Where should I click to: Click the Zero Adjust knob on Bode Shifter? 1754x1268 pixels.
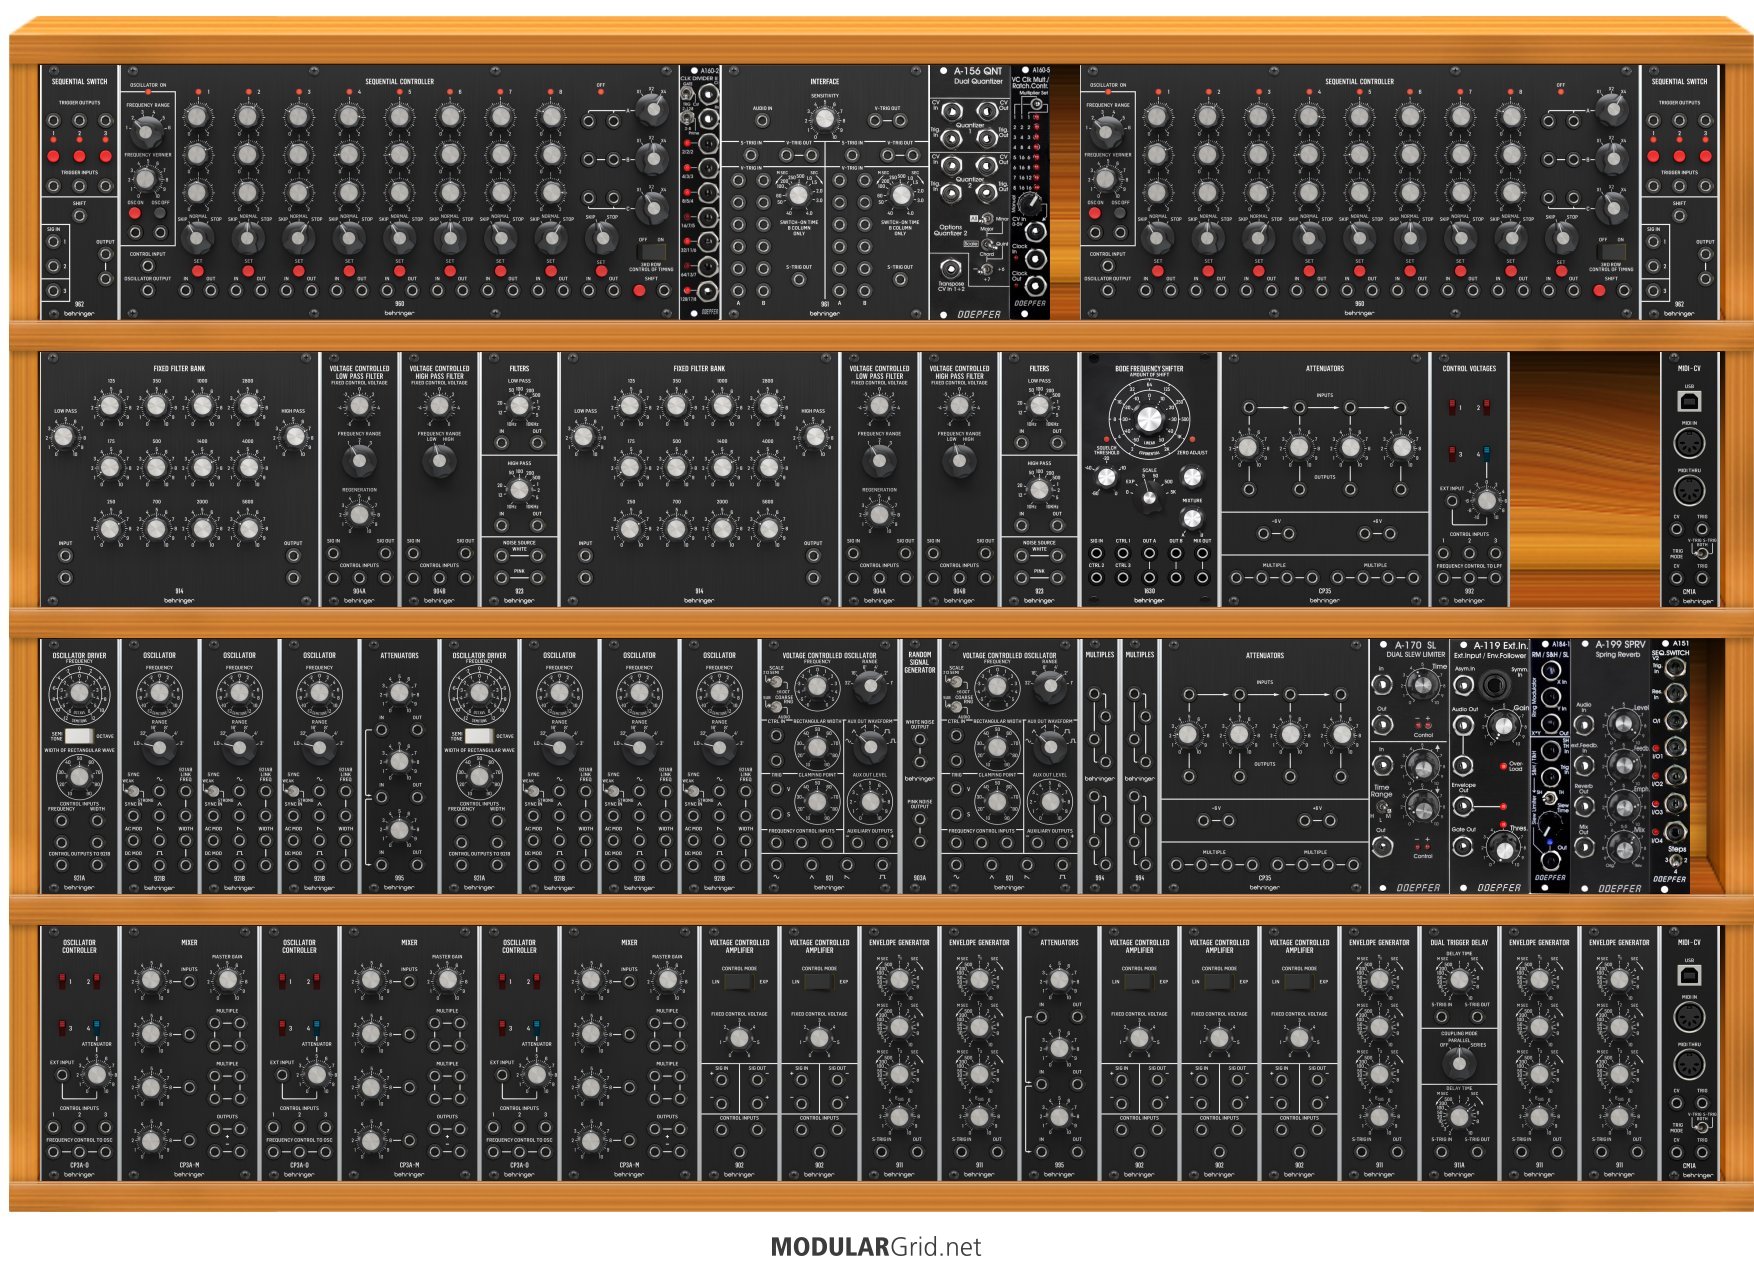(x=1192, y=477)
